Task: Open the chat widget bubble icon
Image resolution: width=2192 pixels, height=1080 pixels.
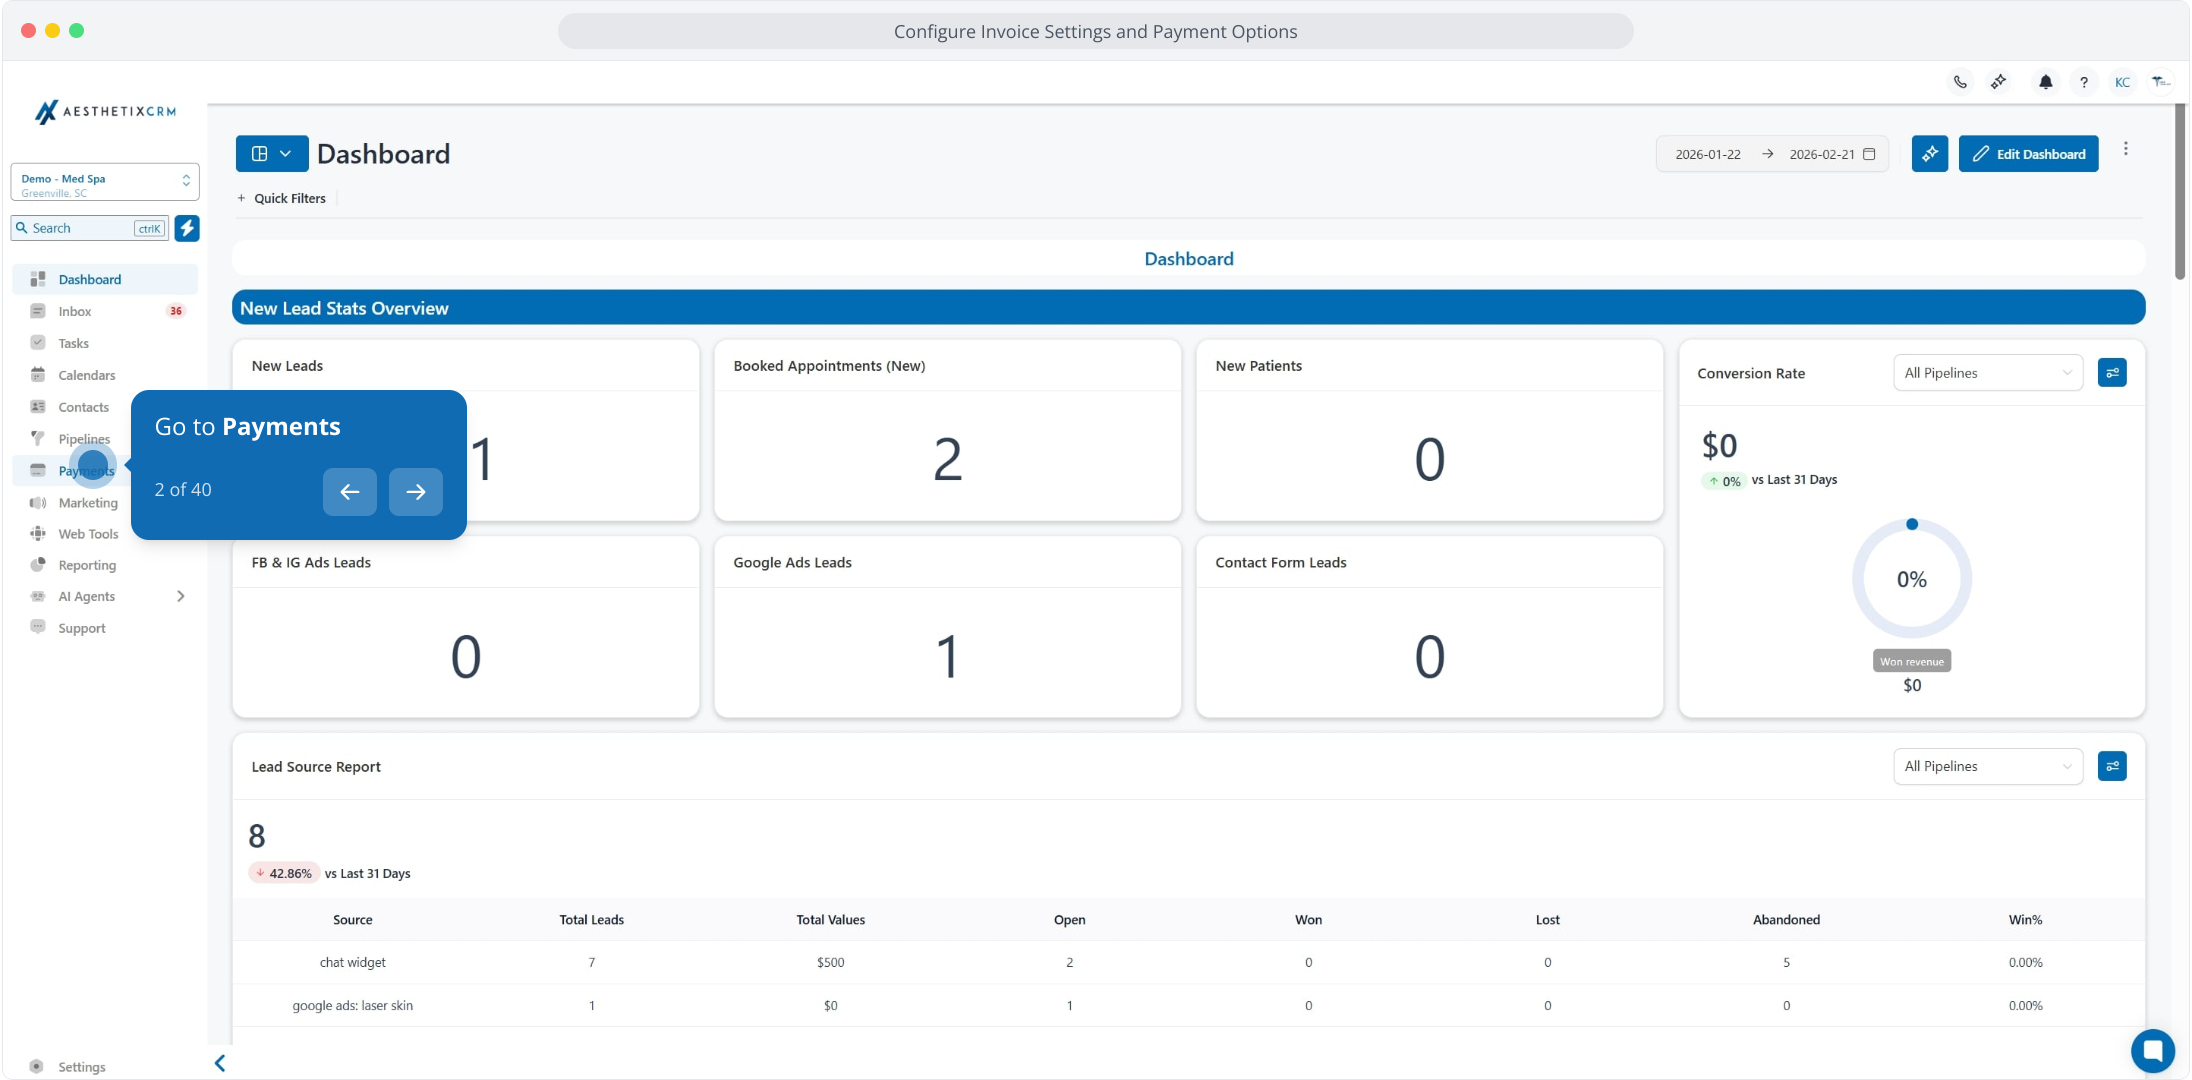Action: point(2152,1050)
